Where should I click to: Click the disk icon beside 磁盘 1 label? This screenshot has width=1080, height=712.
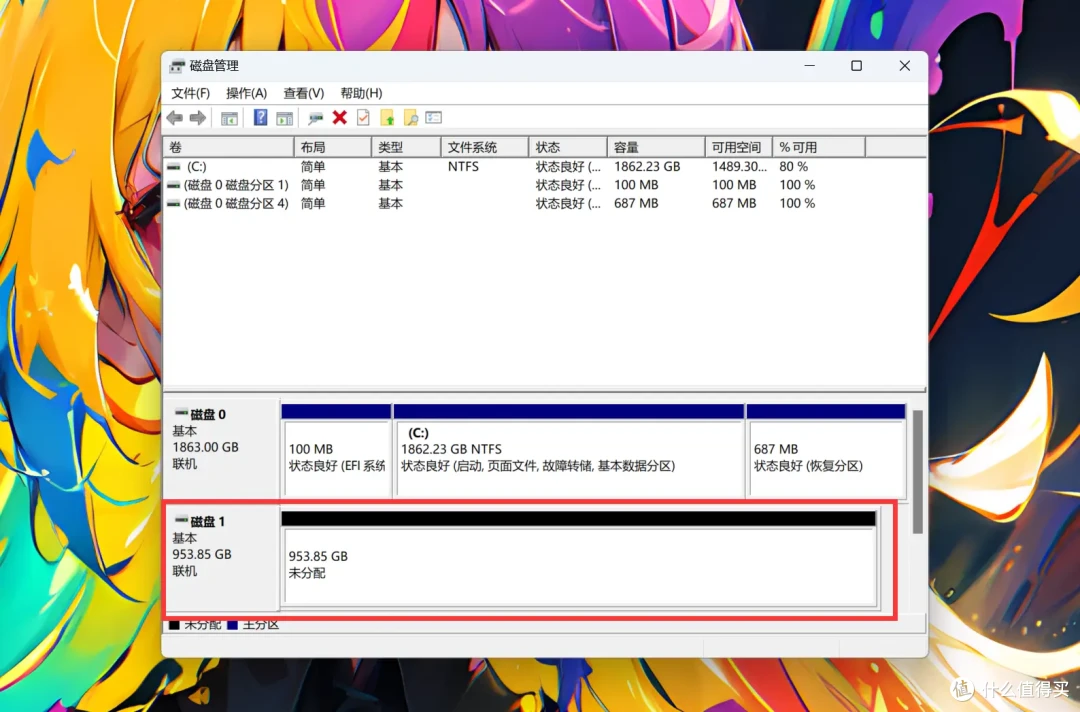pos(181,521)
